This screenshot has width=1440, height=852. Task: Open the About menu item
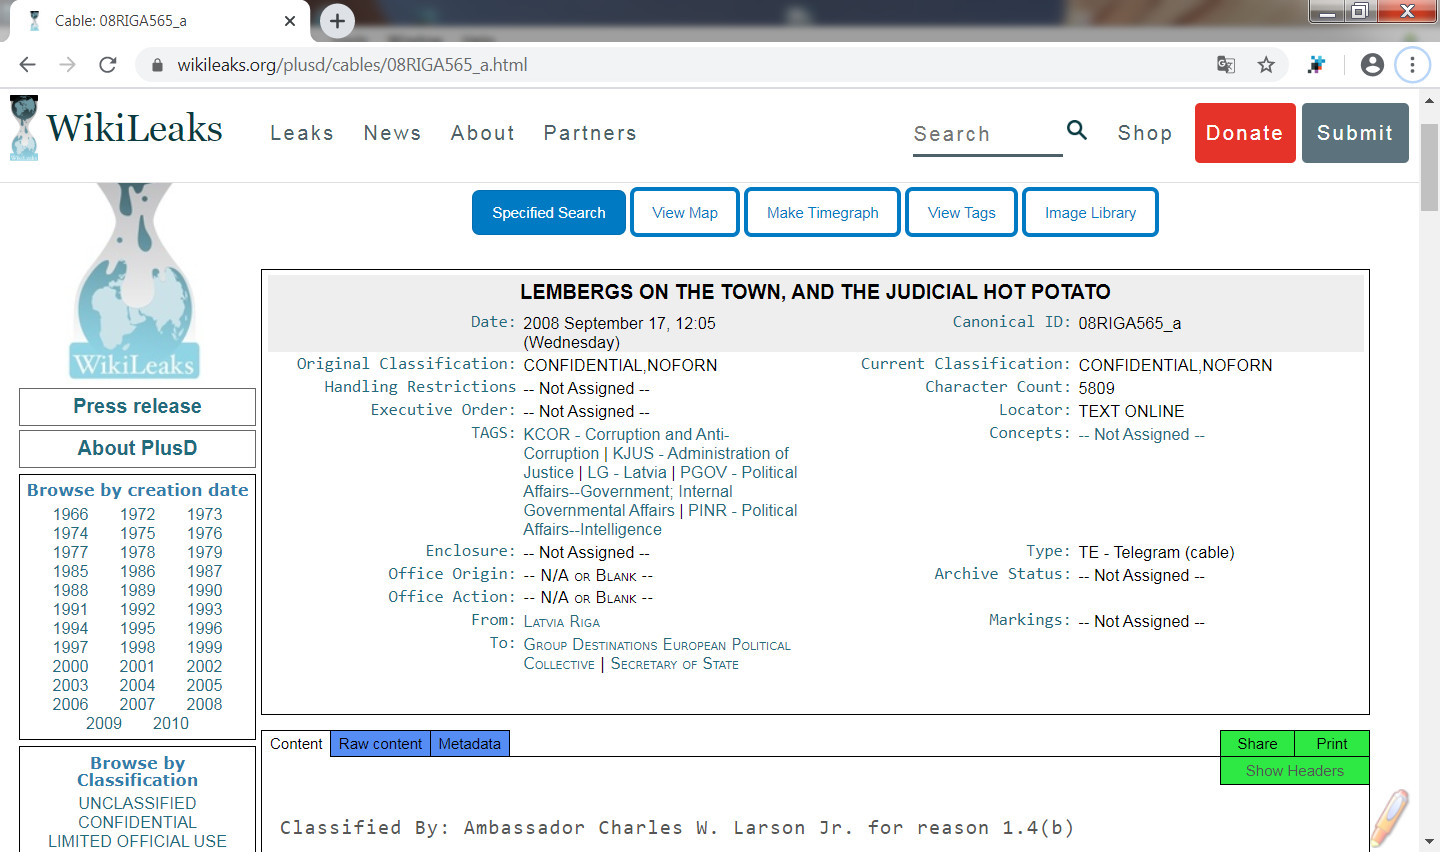[x=483, y=133]
